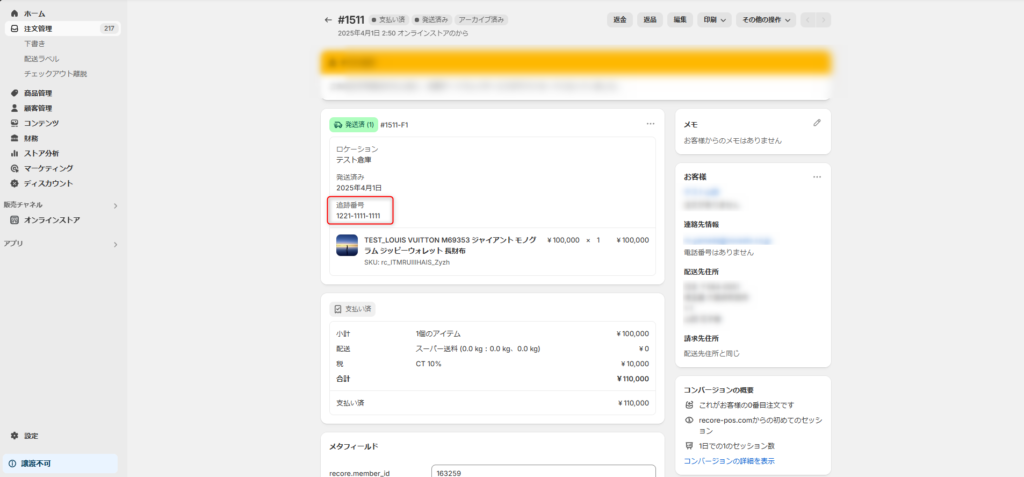Expand the アプリ section chevron
Image resolution: width=1024 pixels, height=477 pixels.
(115, 244)
